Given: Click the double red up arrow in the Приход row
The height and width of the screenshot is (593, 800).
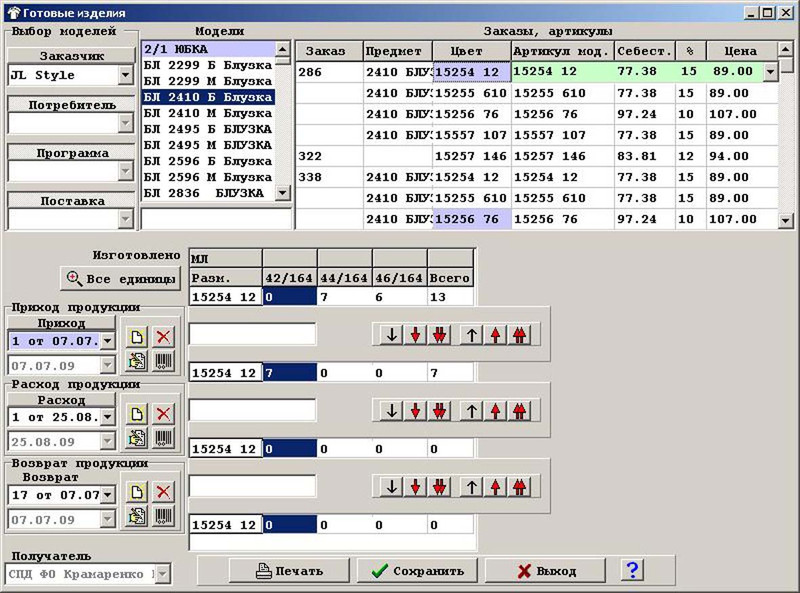Looking at the screenshot, I should (519, 335).
